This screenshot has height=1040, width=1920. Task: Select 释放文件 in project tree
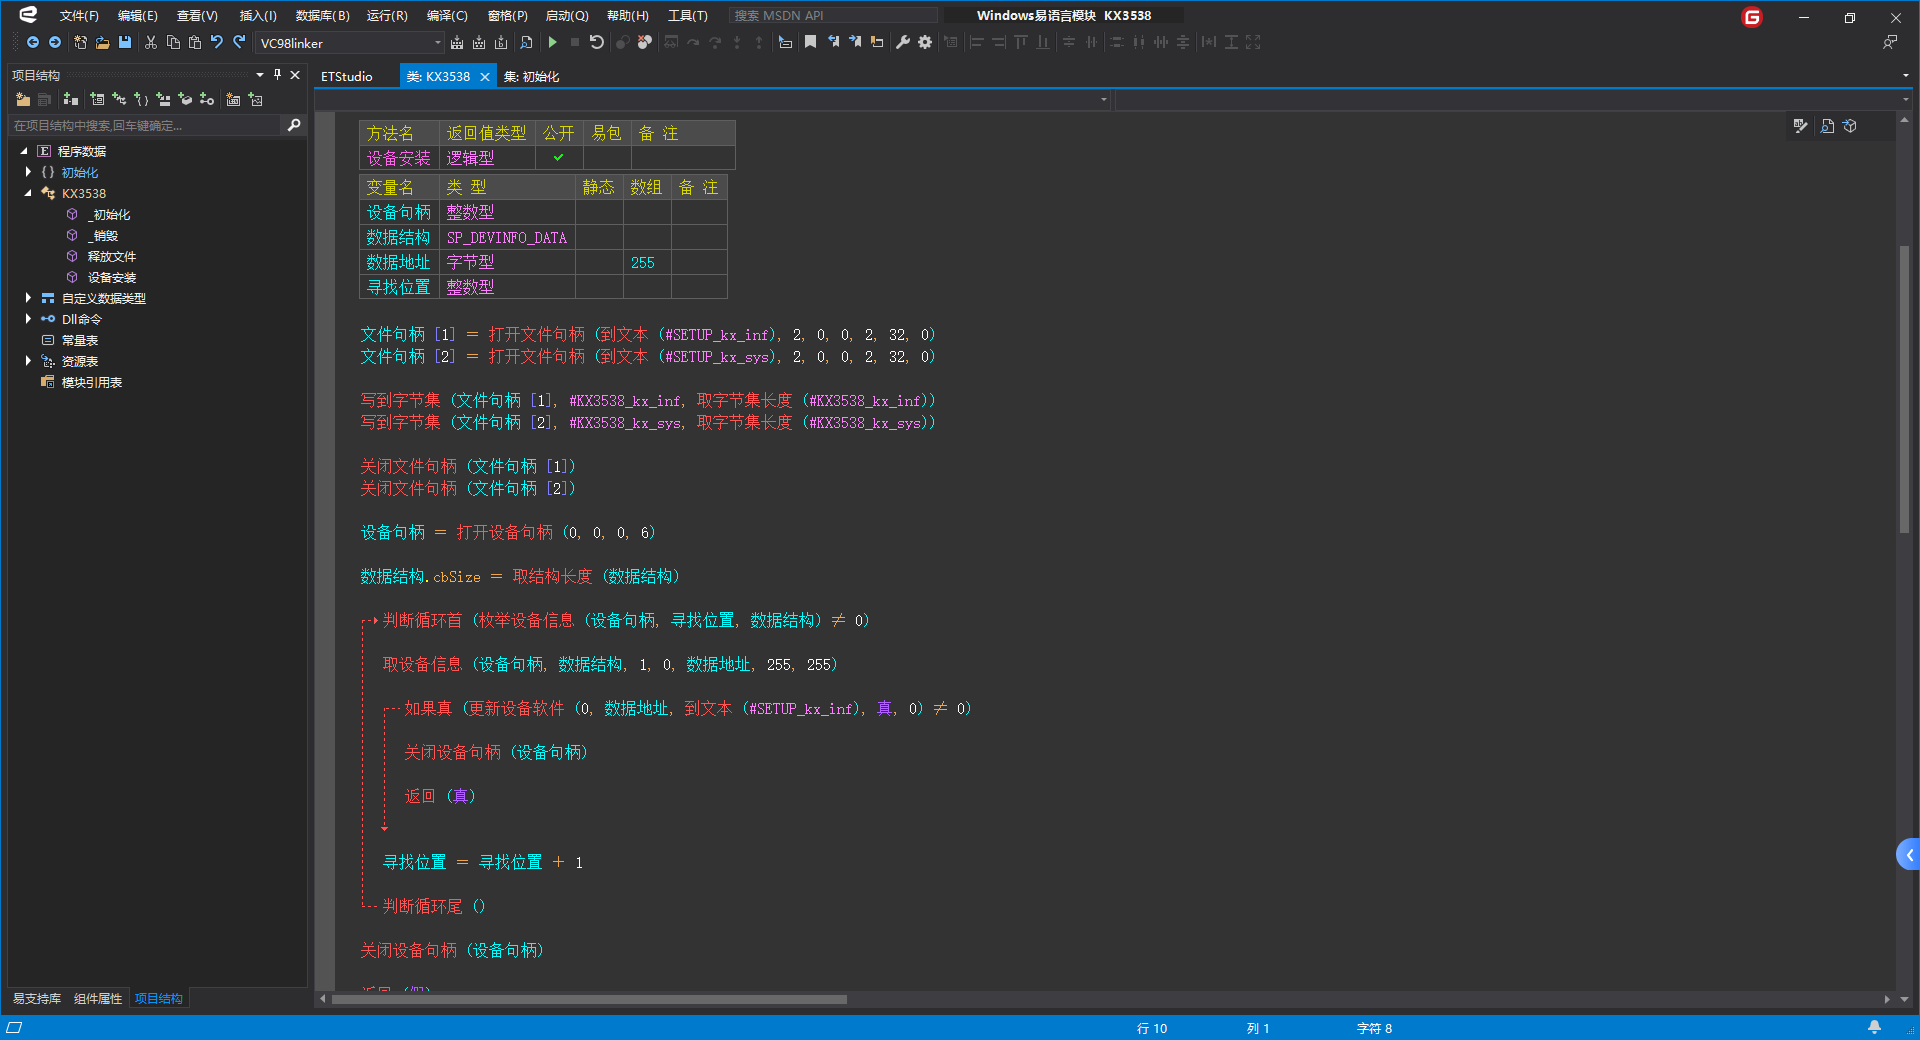coord(112,256)
